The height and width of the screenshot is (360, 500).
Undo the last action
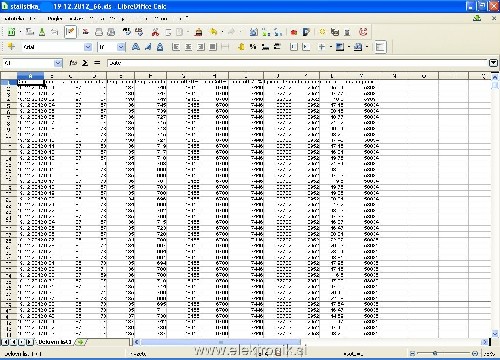213,32
